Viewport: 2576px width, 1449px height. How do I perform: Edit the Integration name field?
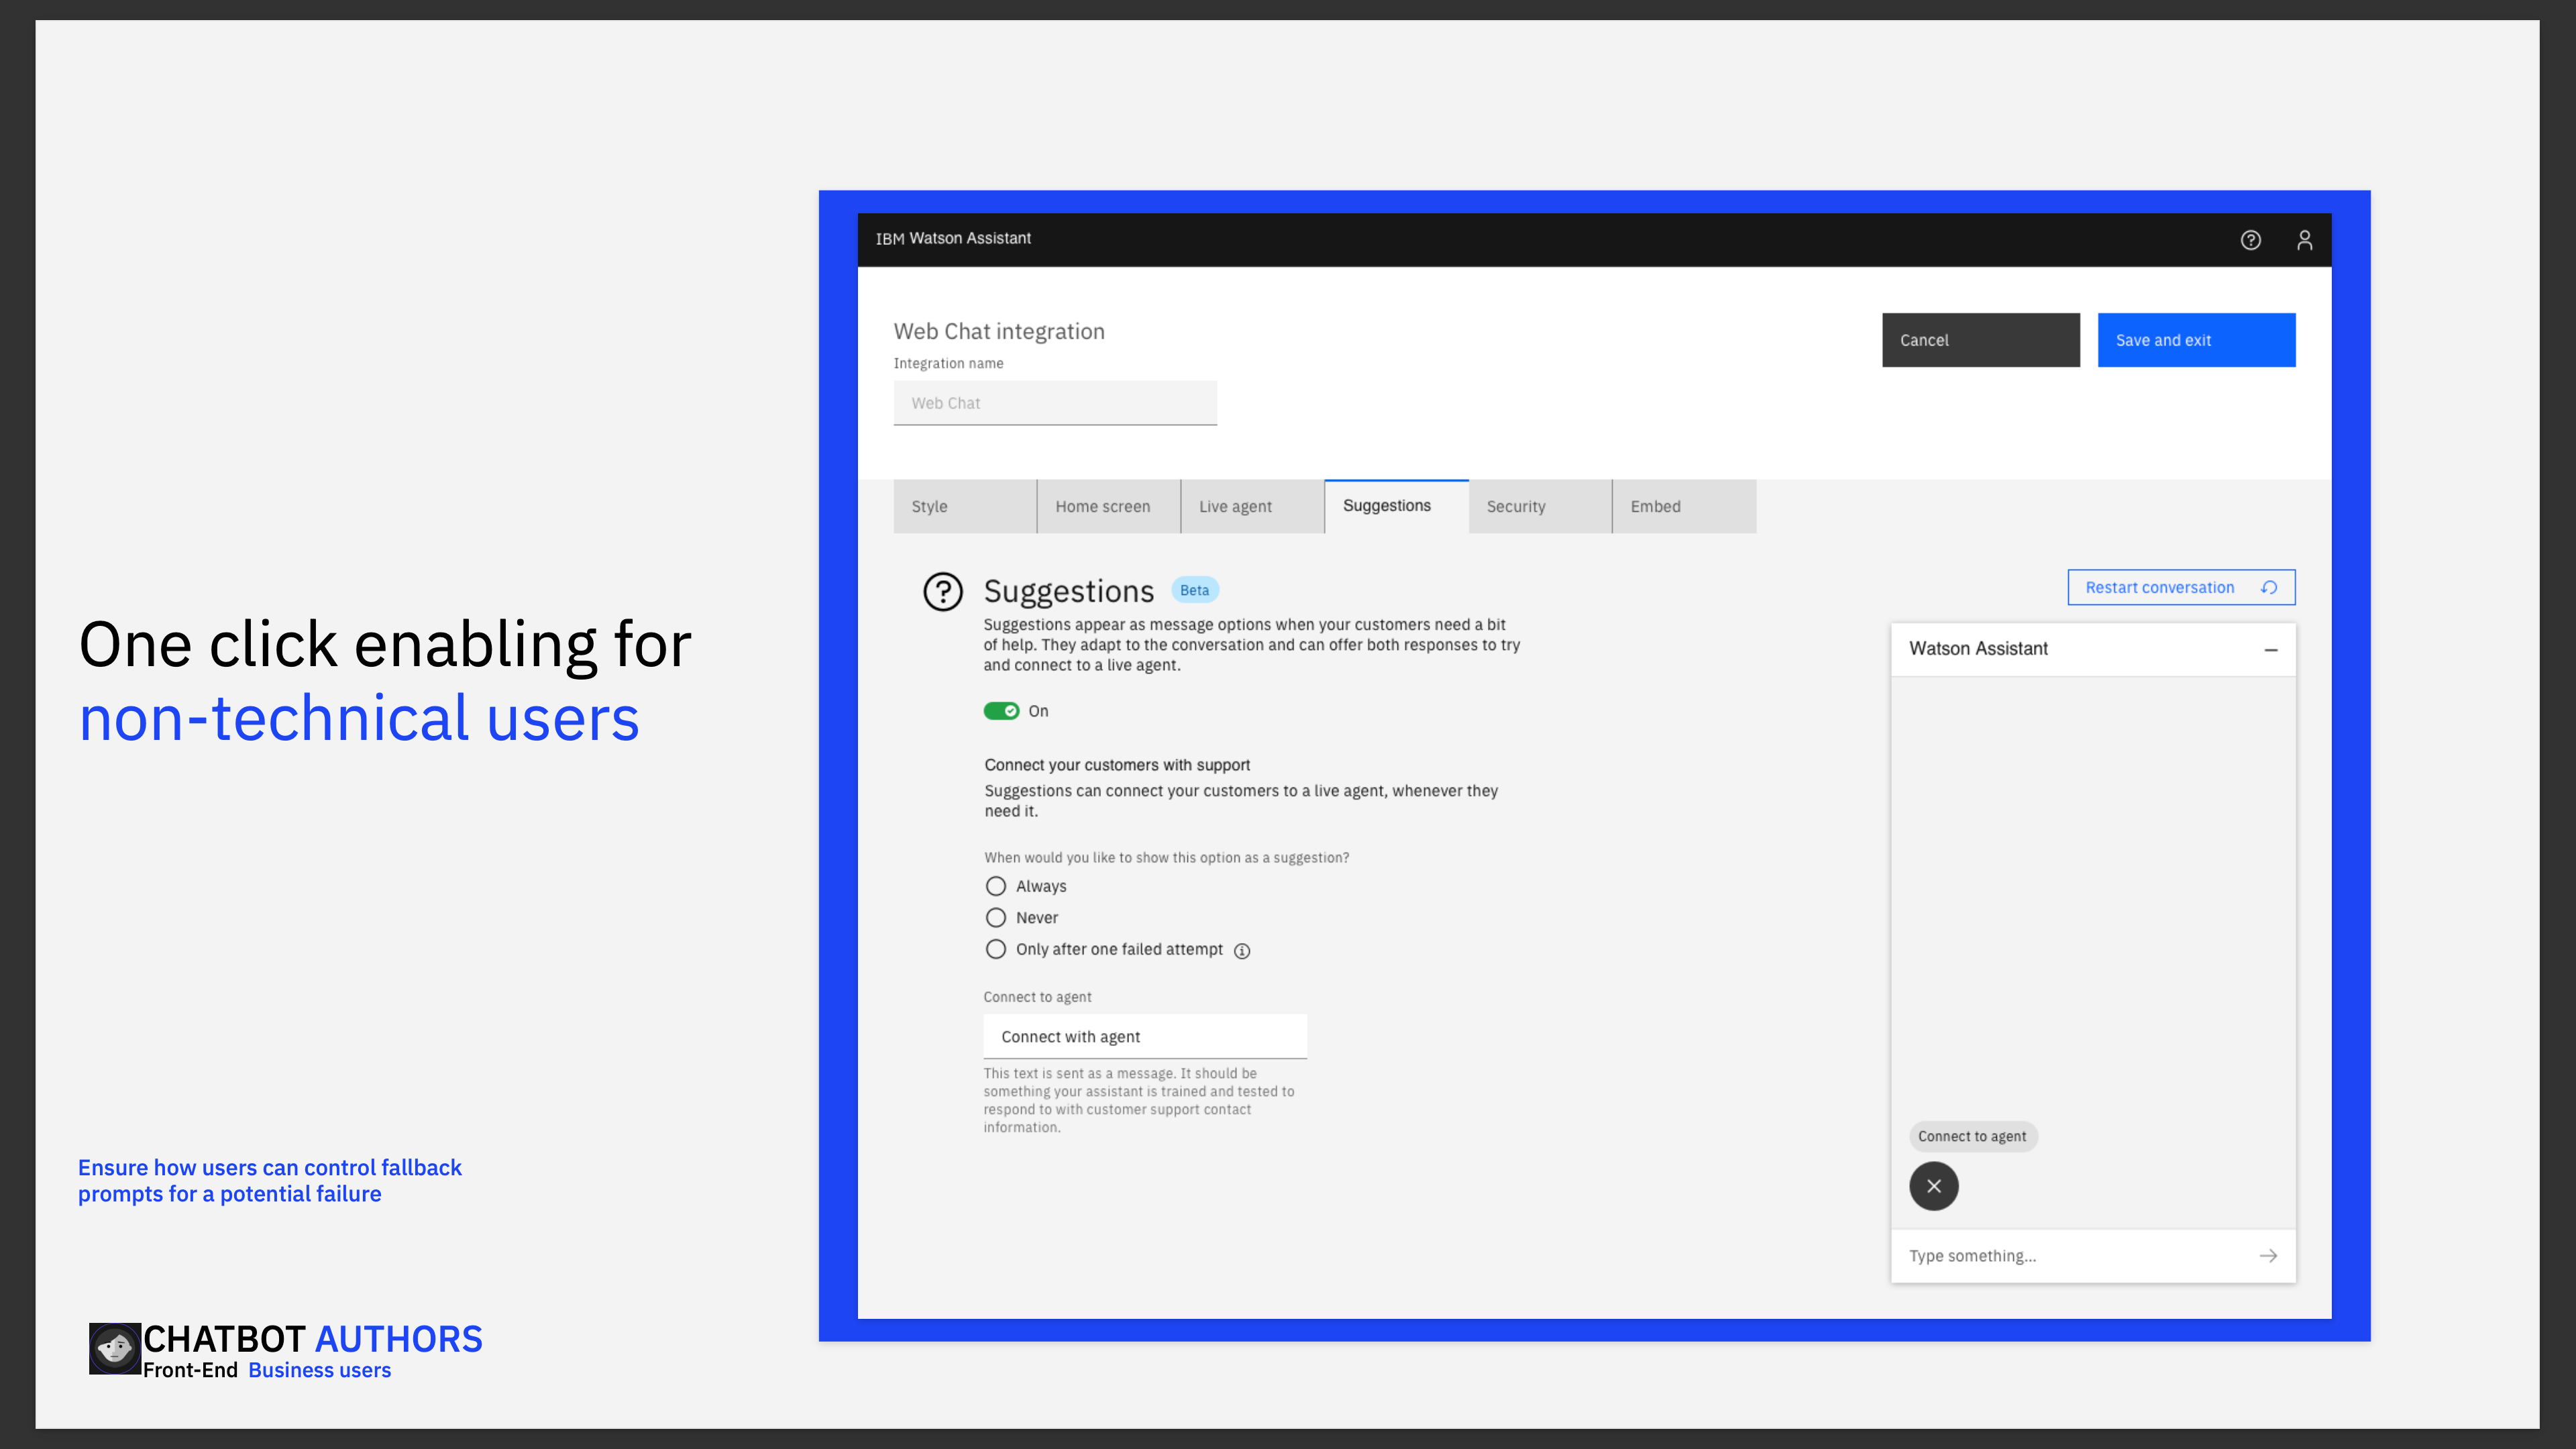click(1055, 403)
